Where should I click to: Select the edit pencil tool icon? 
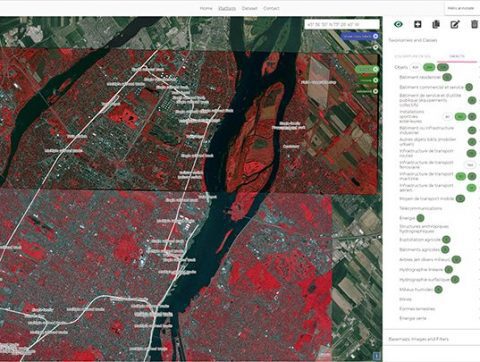pos(455,24)
